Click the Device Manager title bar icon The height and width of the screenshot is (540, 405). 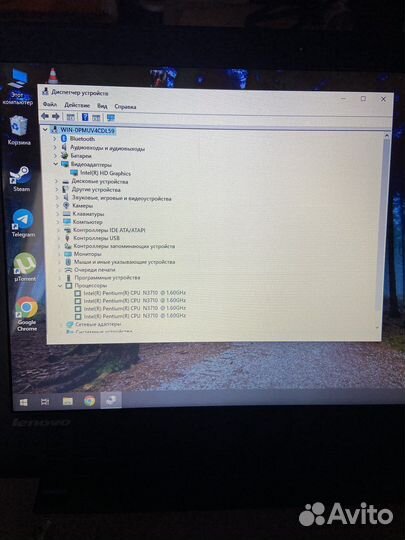pyautogui.click(x=45, y=91)
